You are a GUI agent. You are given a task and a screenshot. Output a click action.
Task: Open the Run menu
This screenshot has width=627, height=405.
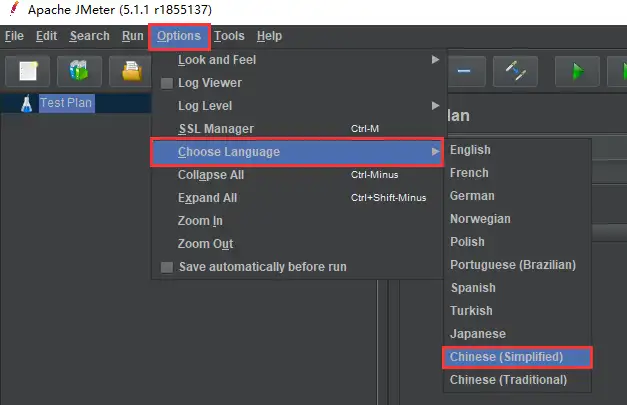(133, 36)
